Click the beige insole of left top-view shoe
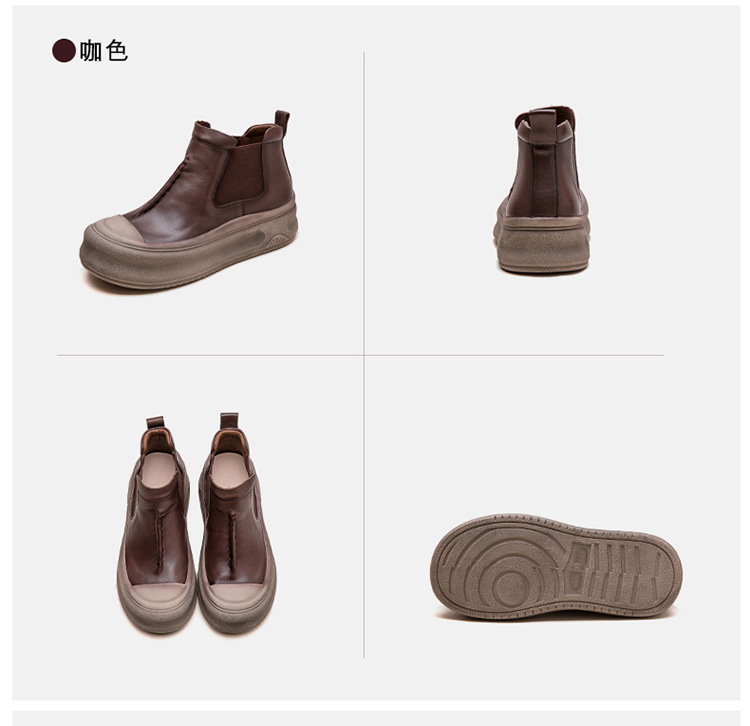 157,470
